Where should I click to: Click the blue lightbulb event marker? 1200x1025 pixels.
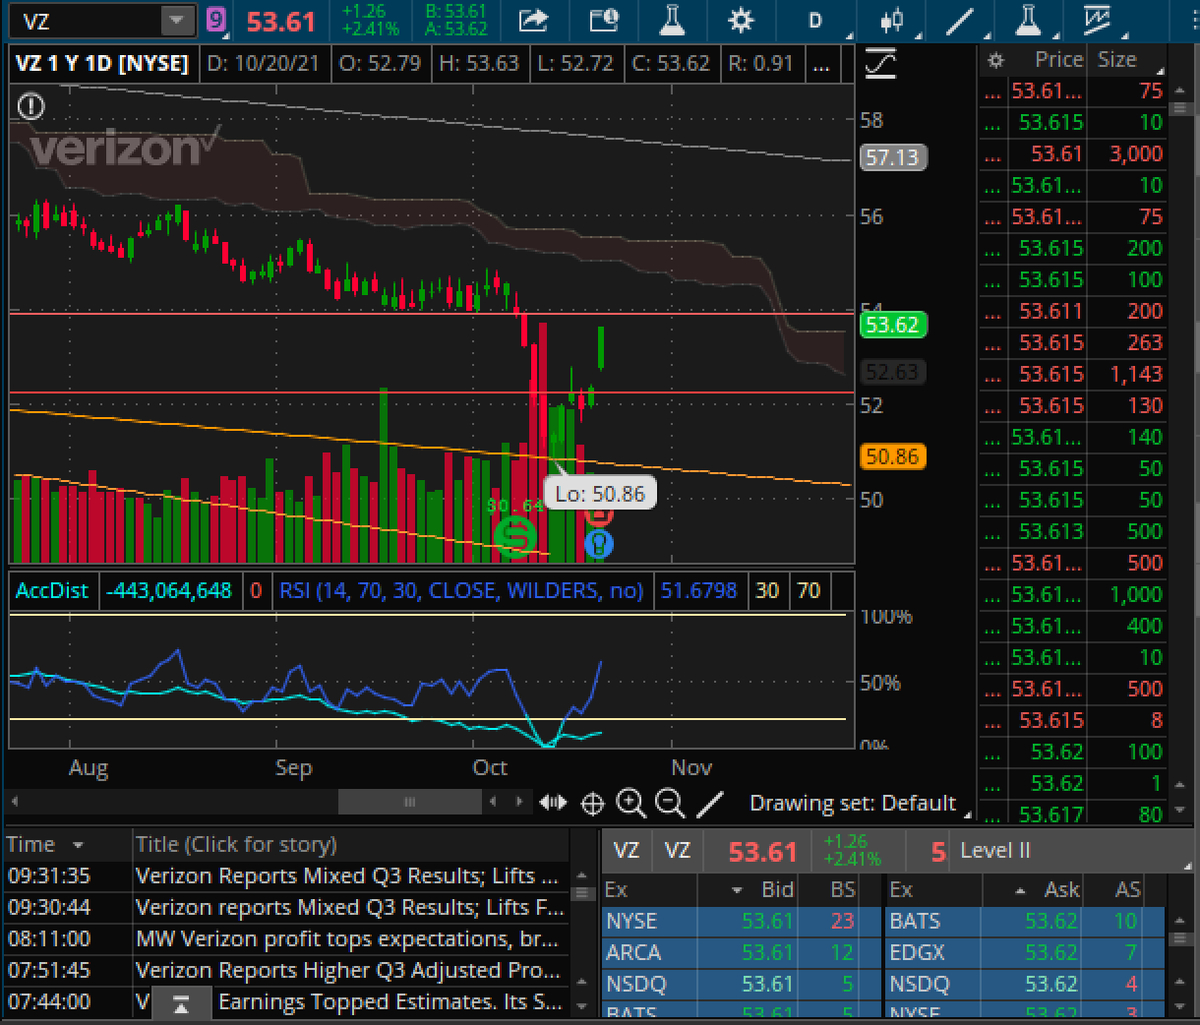pos(598,544)
